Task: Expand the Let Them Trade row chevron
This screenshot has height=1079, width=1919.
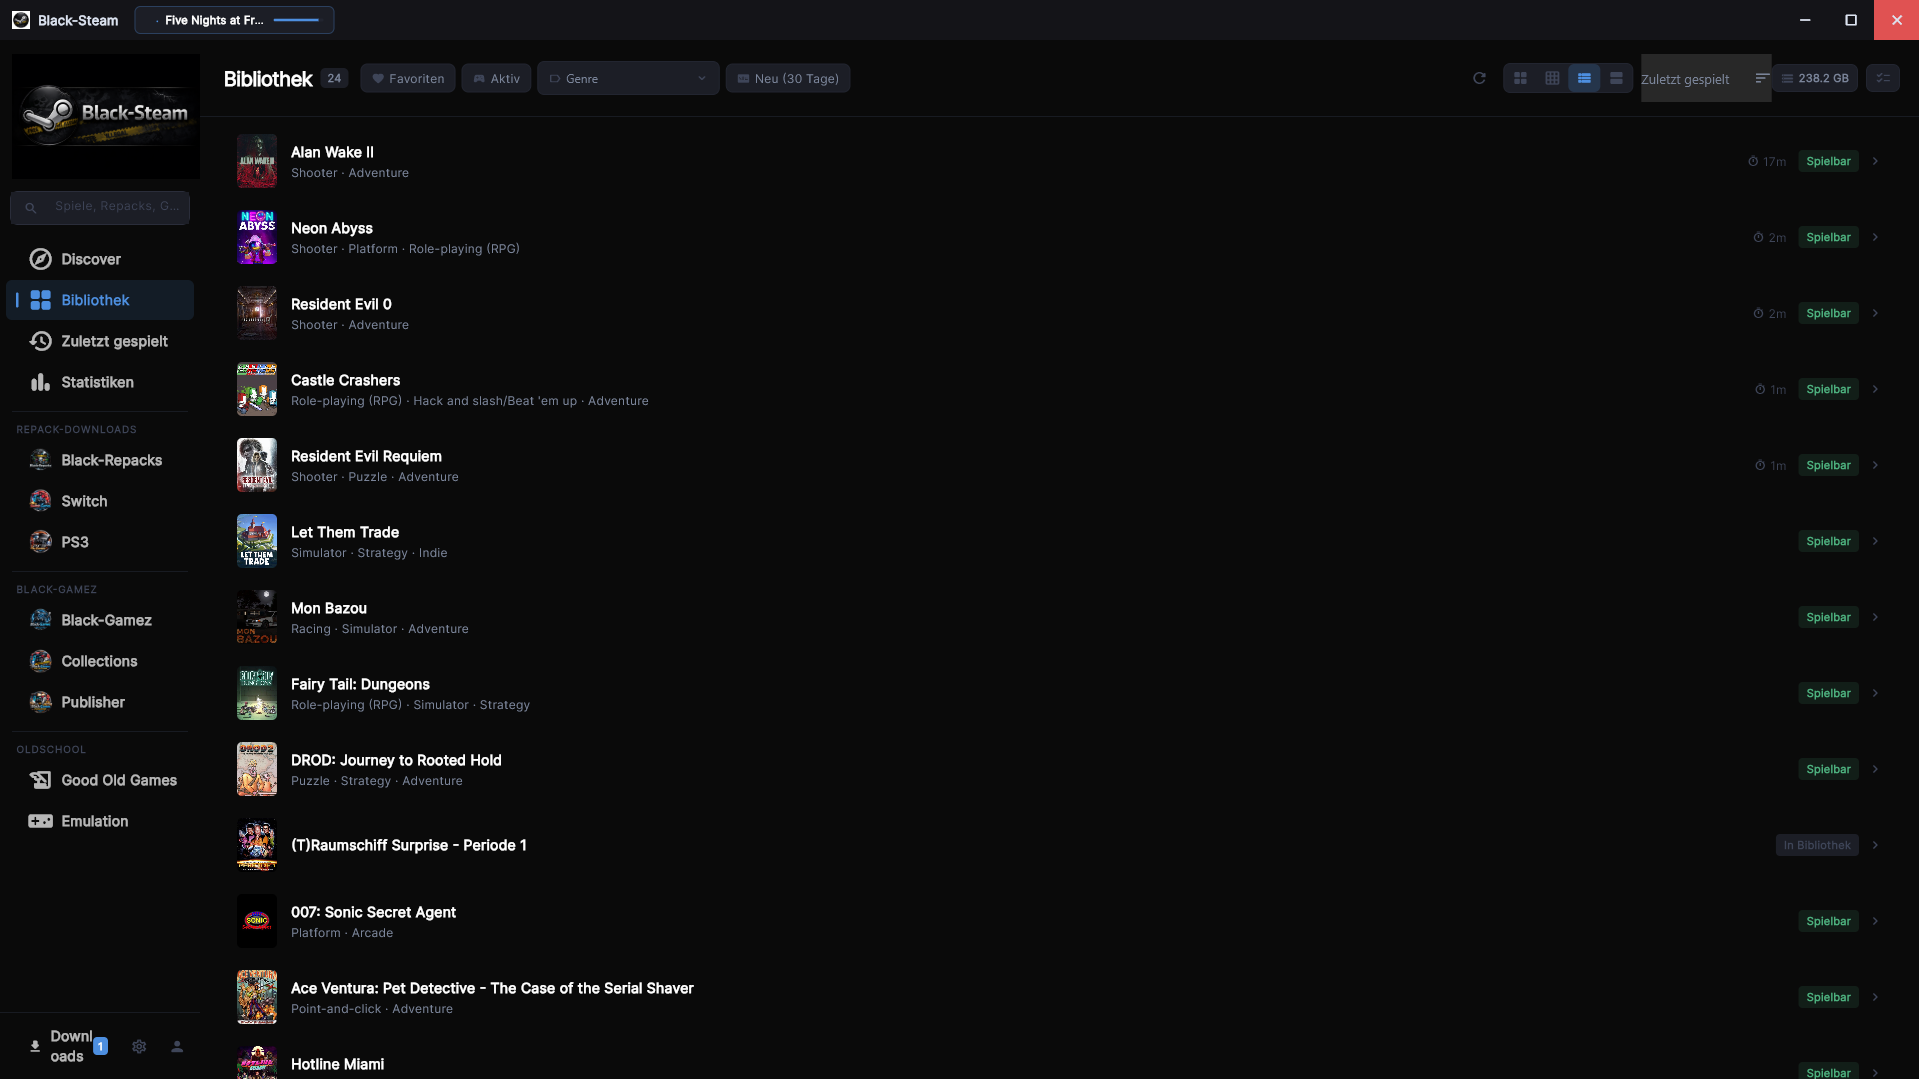Action: (1876, 541)
